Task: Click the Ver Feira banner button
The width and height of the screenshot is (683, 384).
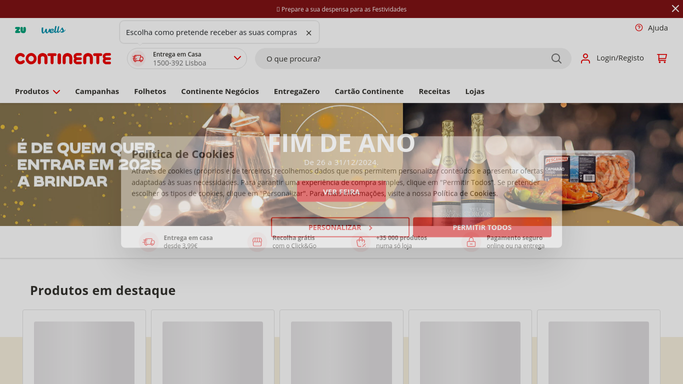Action: click(341, 192)
